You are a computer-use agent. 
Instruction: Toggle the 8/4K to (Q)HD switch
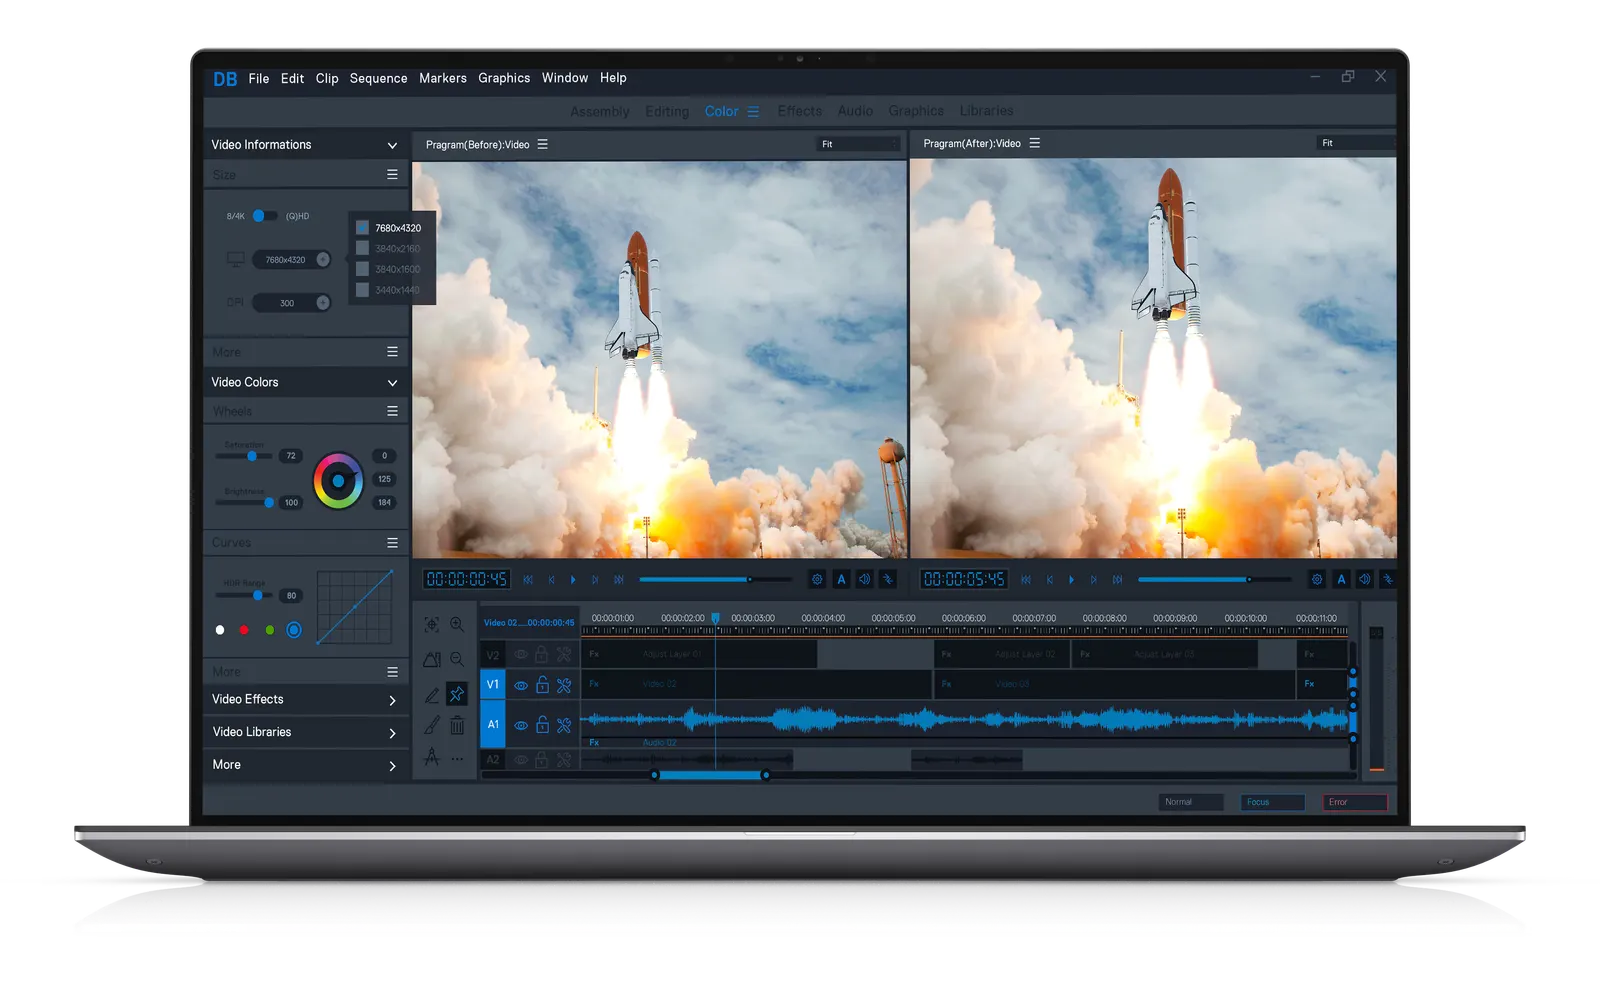point(264,215)
